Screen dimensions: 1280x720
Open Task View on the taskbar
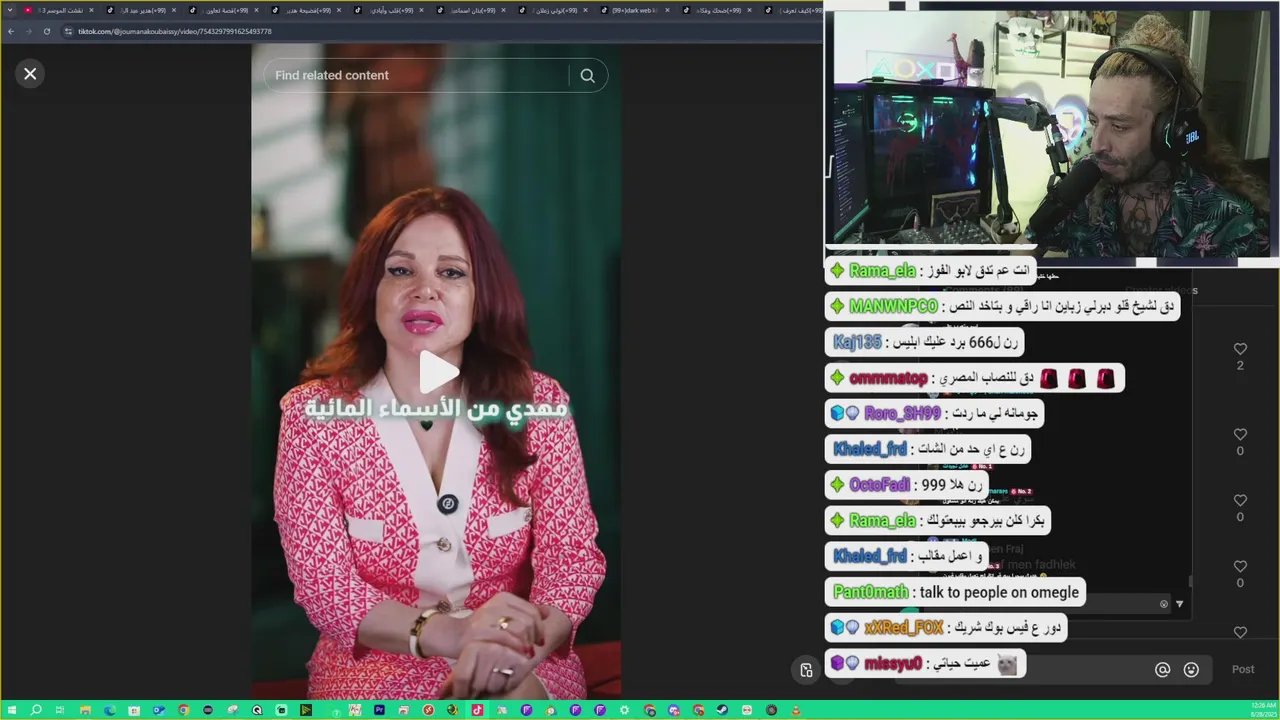60,710
